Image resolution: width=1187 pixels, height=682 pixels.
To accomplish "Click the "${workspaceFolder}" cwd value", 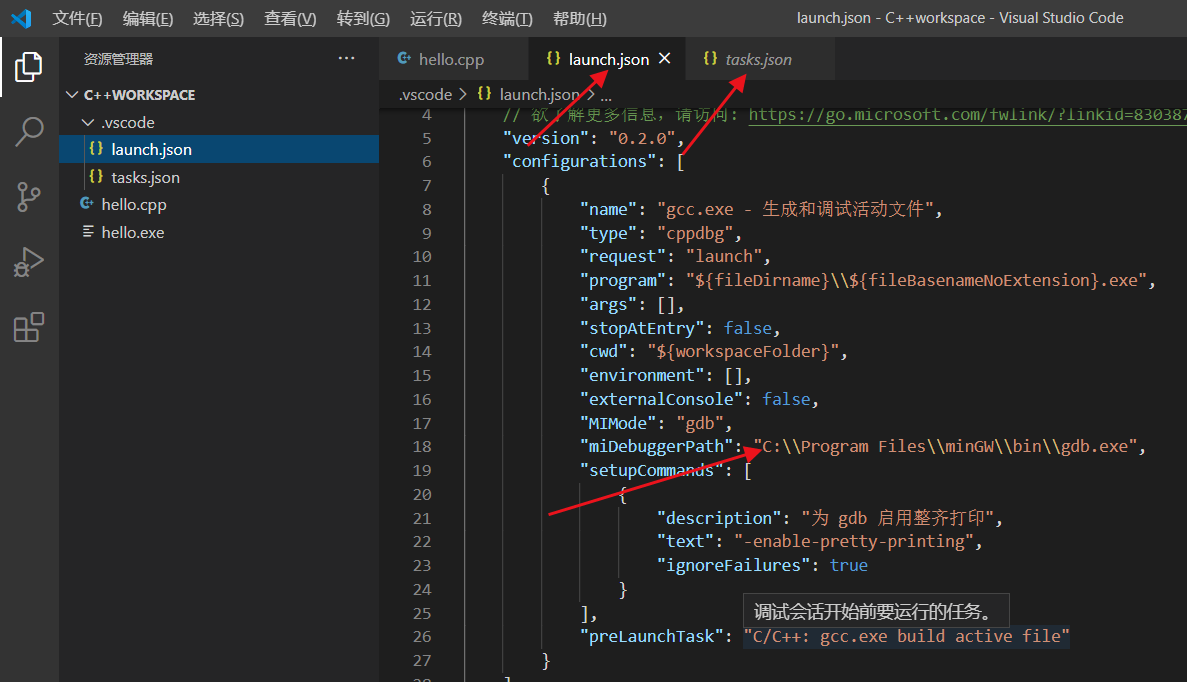I will pos(743,351).
